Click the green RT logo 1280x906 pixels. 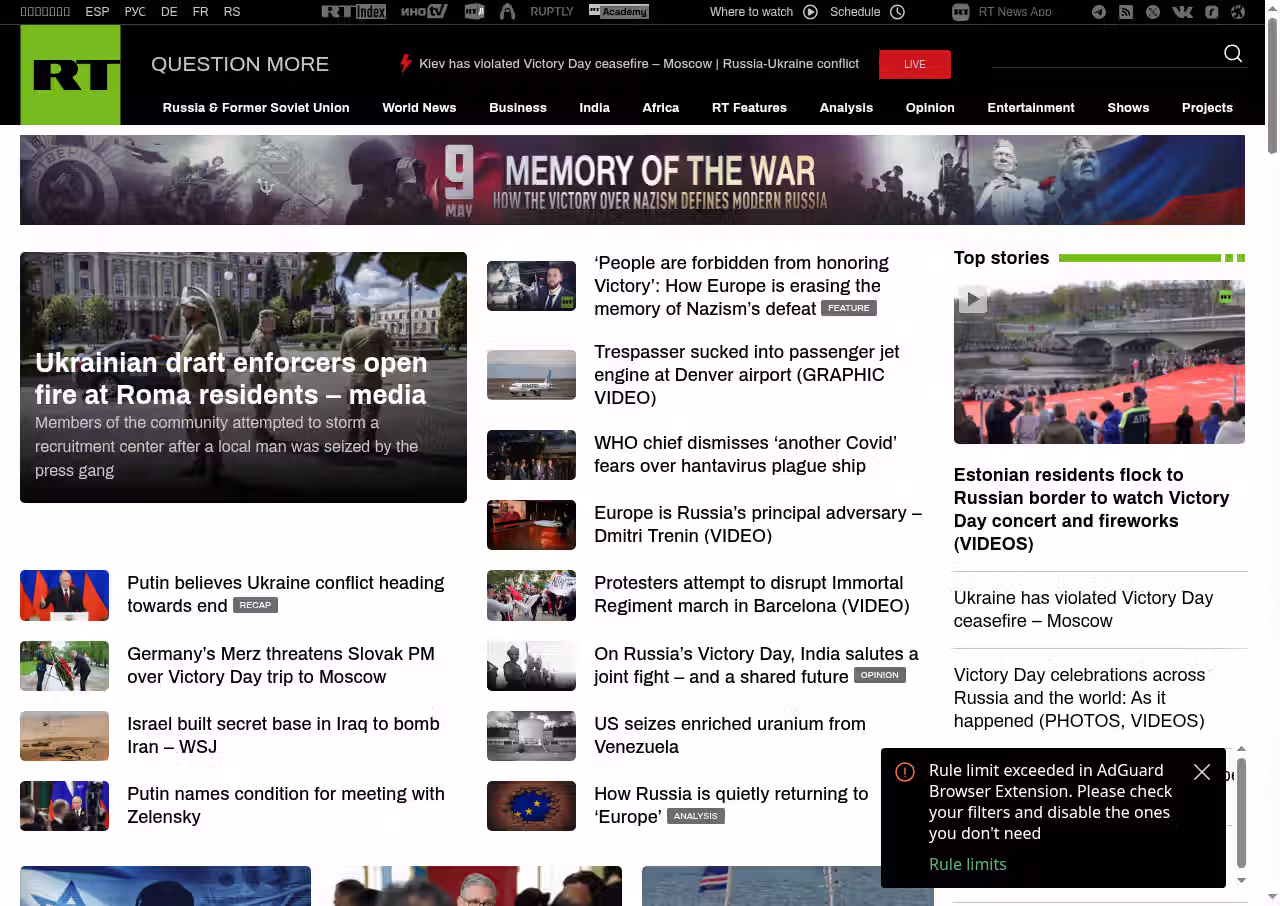(70, 75)
